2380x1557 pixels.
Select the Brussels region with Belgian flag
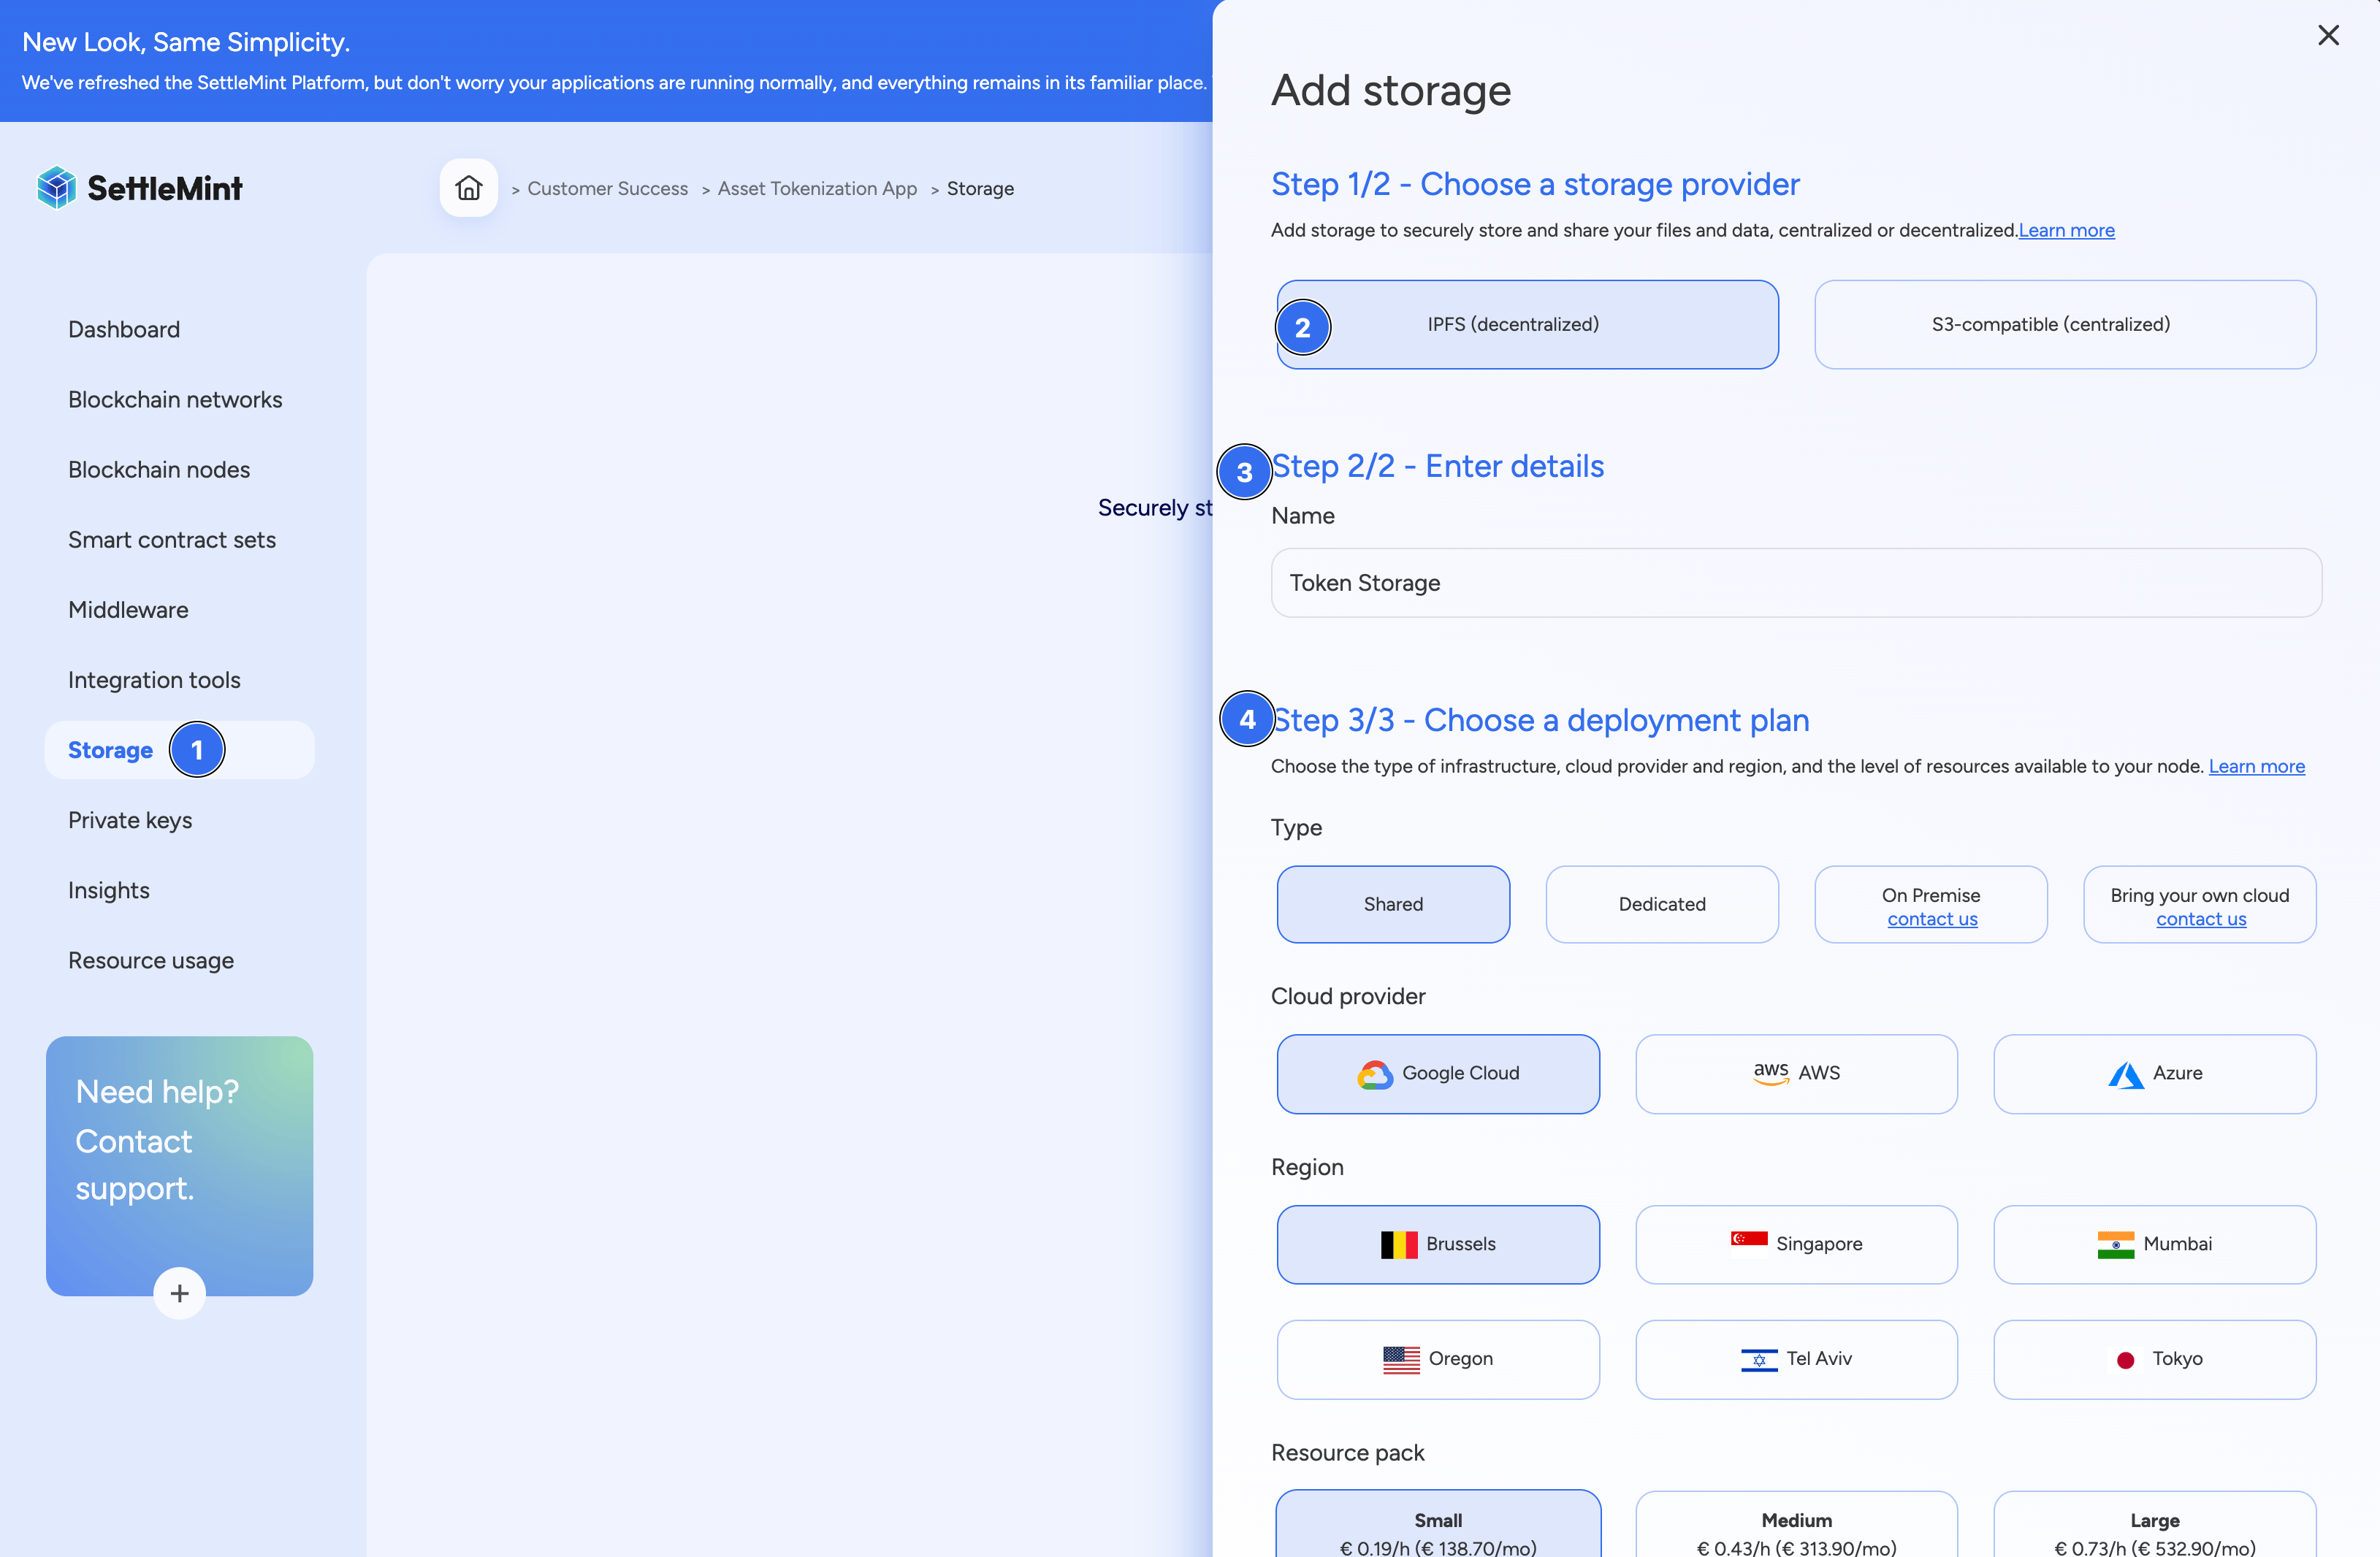pos(1438,1244)
